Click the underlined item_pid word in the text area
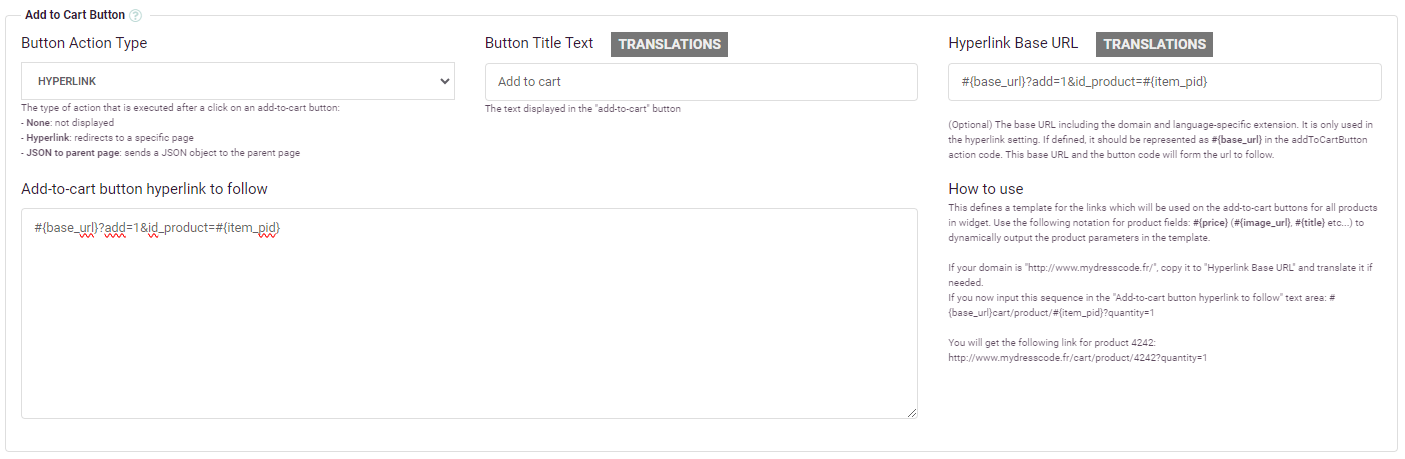This screenshot has width=1405, height=459. click(252, 228)
